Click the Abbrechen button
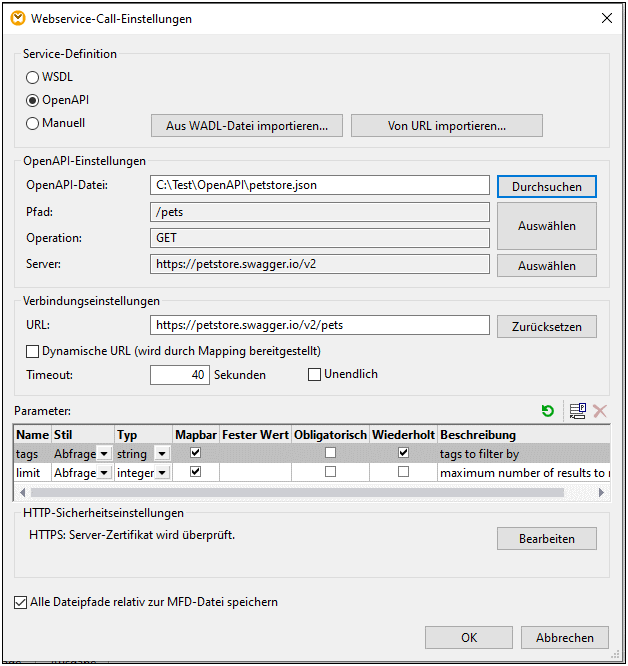This screenshot has height=666, width=628. click(x=565, y=638)
